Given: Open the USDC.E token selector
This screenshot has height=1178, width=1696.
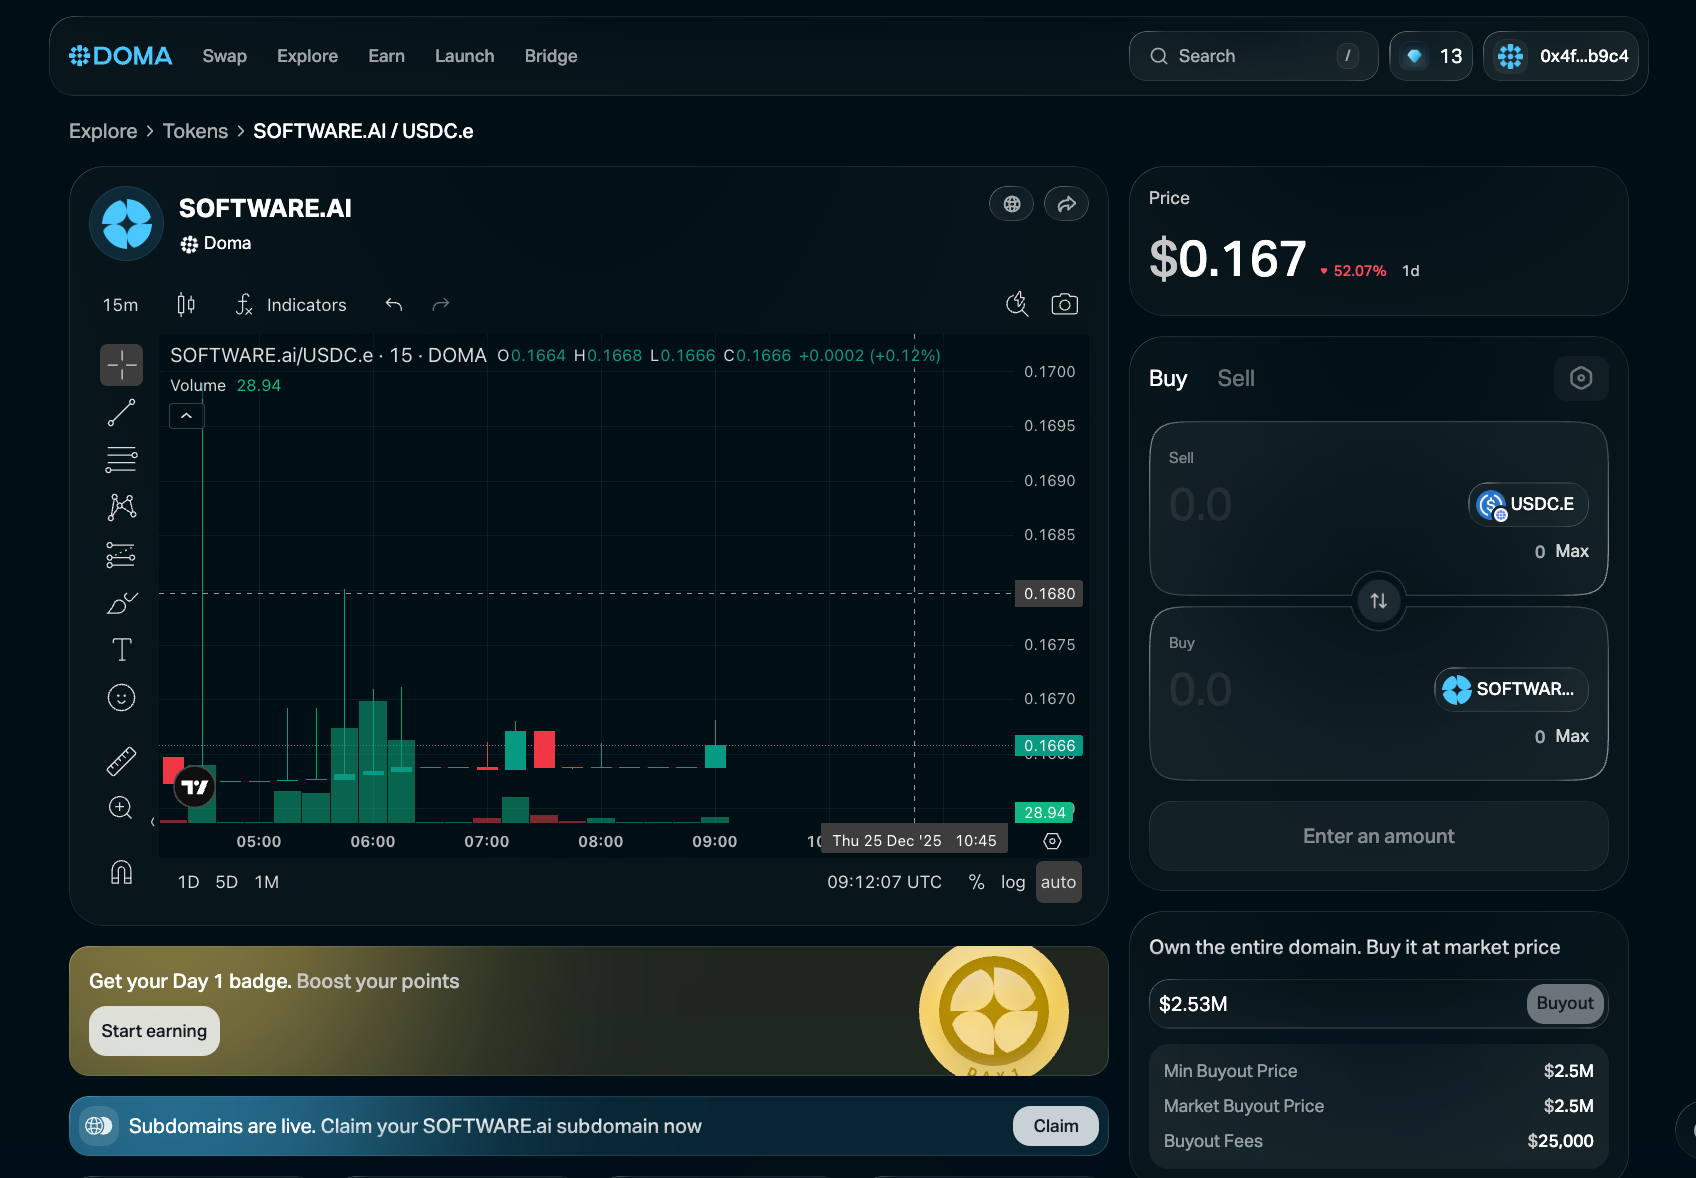Looking at the screenshot, I should point(1527,504).
